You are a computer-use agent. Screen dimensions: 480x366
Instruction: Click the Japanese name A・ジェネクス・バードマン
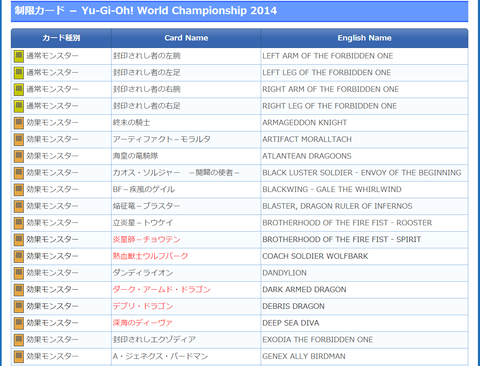point(160,356)
